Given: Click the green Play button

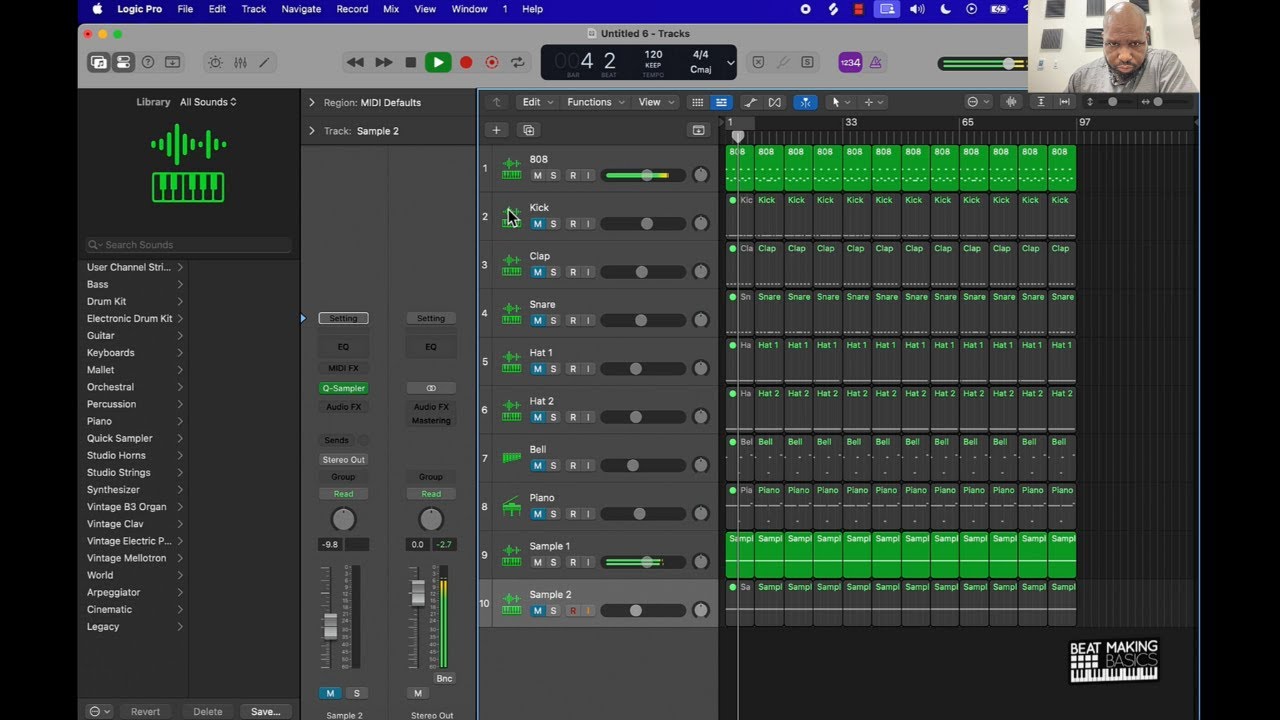Looking at the screenshot, I should 438,62.
